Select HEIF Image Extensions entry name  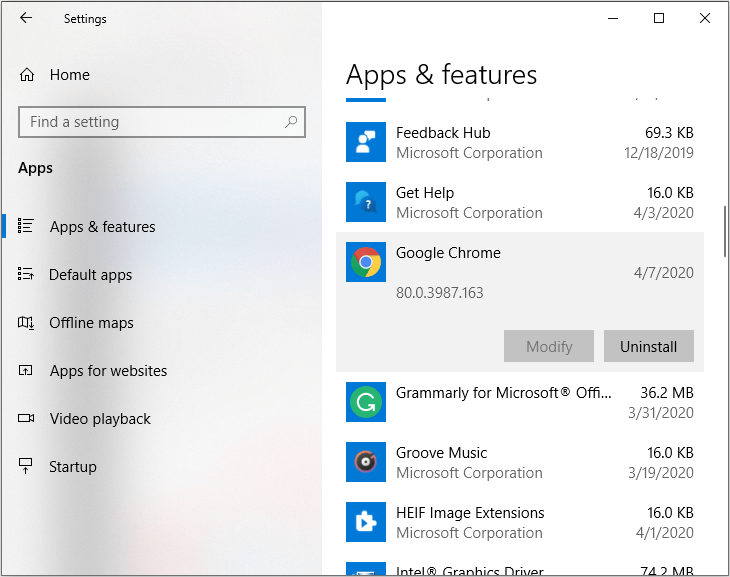[470, 513]
